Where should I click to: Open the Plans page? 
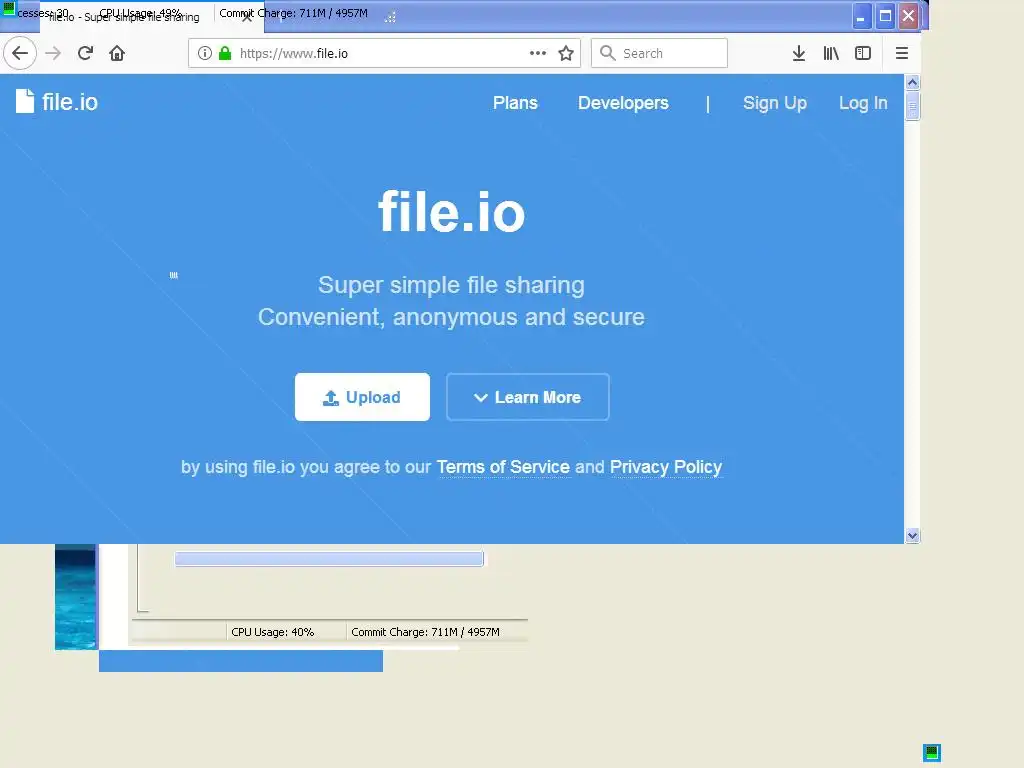(x=515, y=103)
